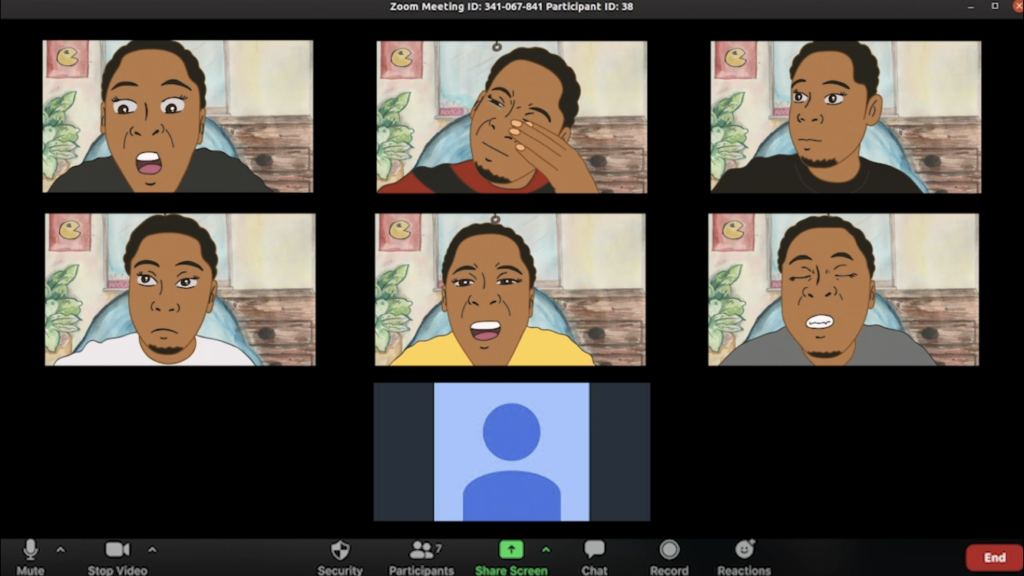Open the Chat panel
The width and height of the screenshot is (1024, 576).
594,557
